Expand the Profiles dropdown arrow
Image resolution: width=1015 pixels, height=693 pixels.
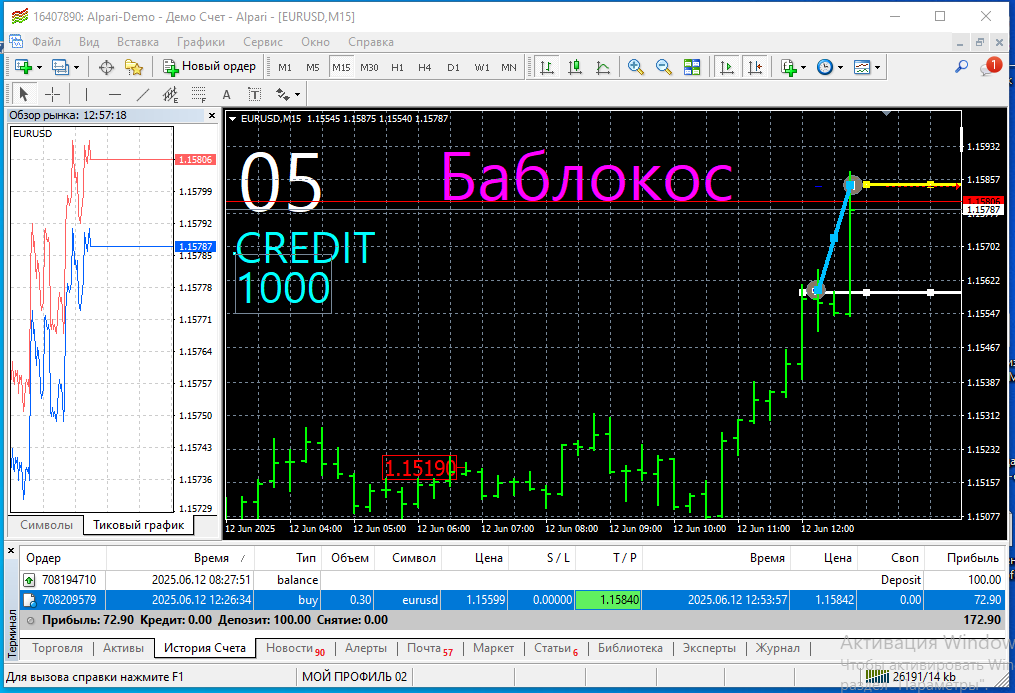tap(76, 67)
